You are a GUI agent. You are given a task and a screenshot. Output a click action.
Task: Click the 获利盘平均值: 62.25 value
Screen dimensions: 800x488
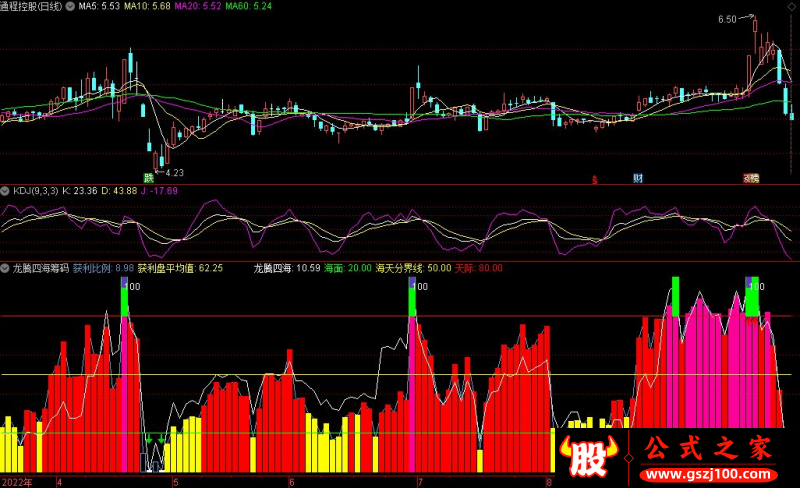coord(180,268)
